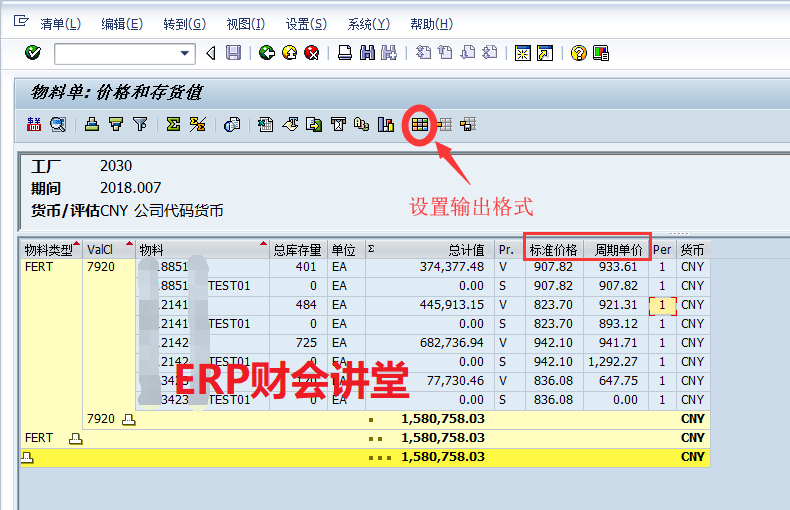790x510 pixels.
Task: Open the 转到(G) menu
Action: 184,24
